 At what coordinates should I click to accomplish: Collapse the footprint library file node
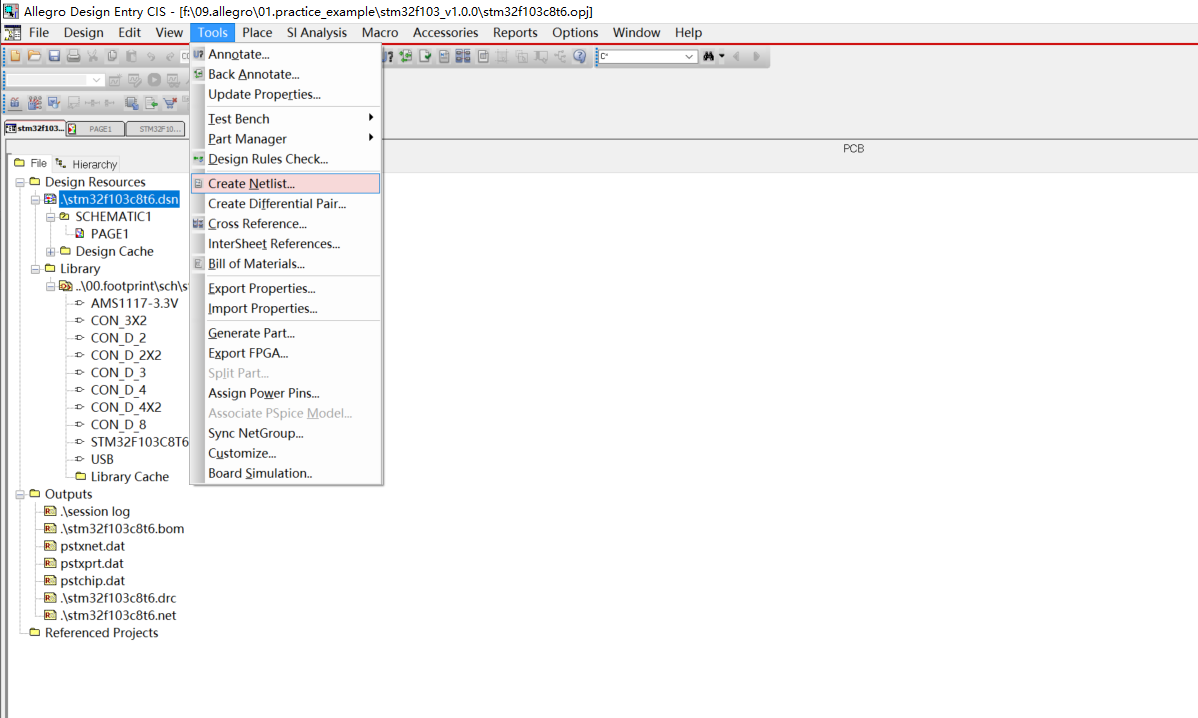(50, 286)
